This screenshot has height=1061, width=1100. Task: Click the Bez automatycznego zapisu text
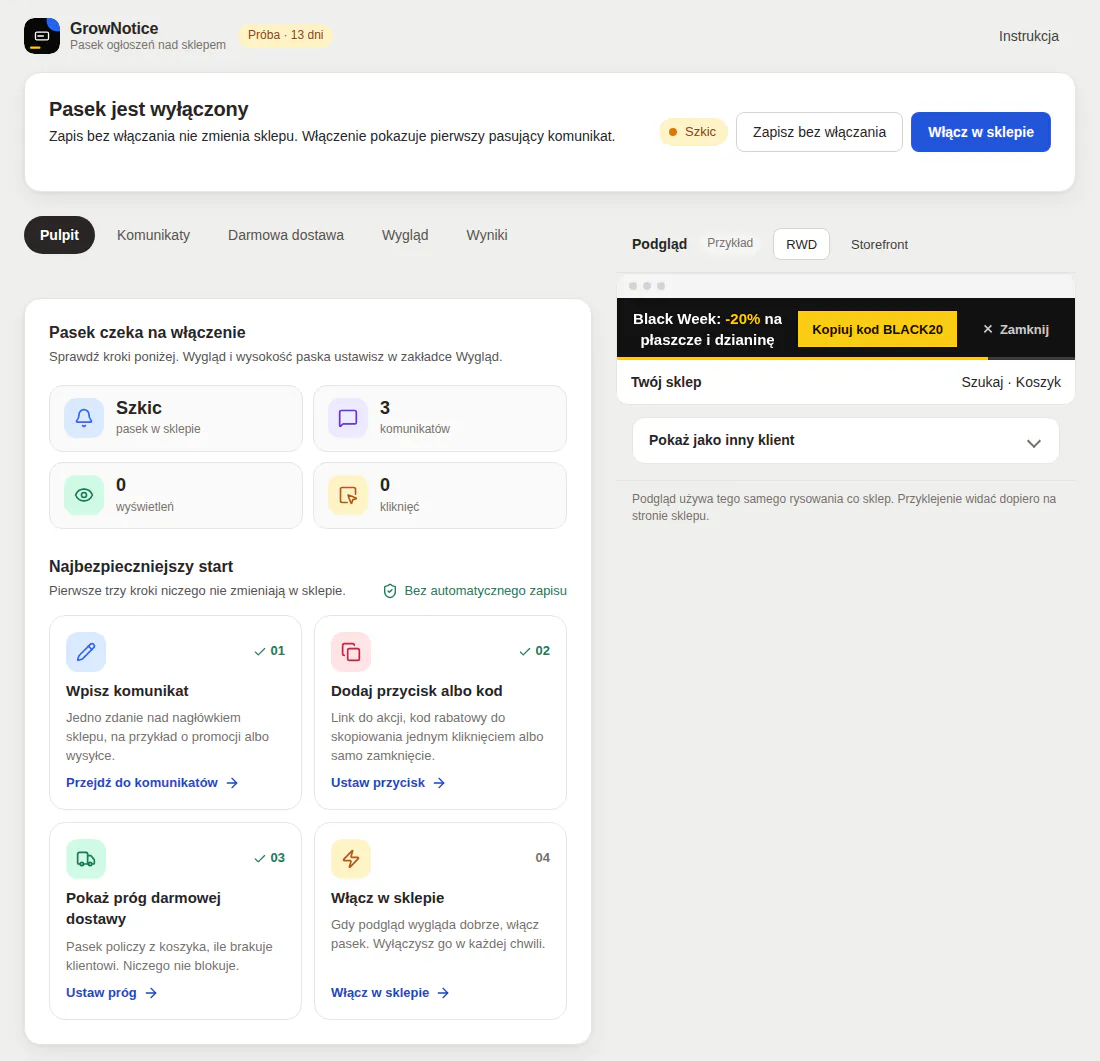(485, 591)
